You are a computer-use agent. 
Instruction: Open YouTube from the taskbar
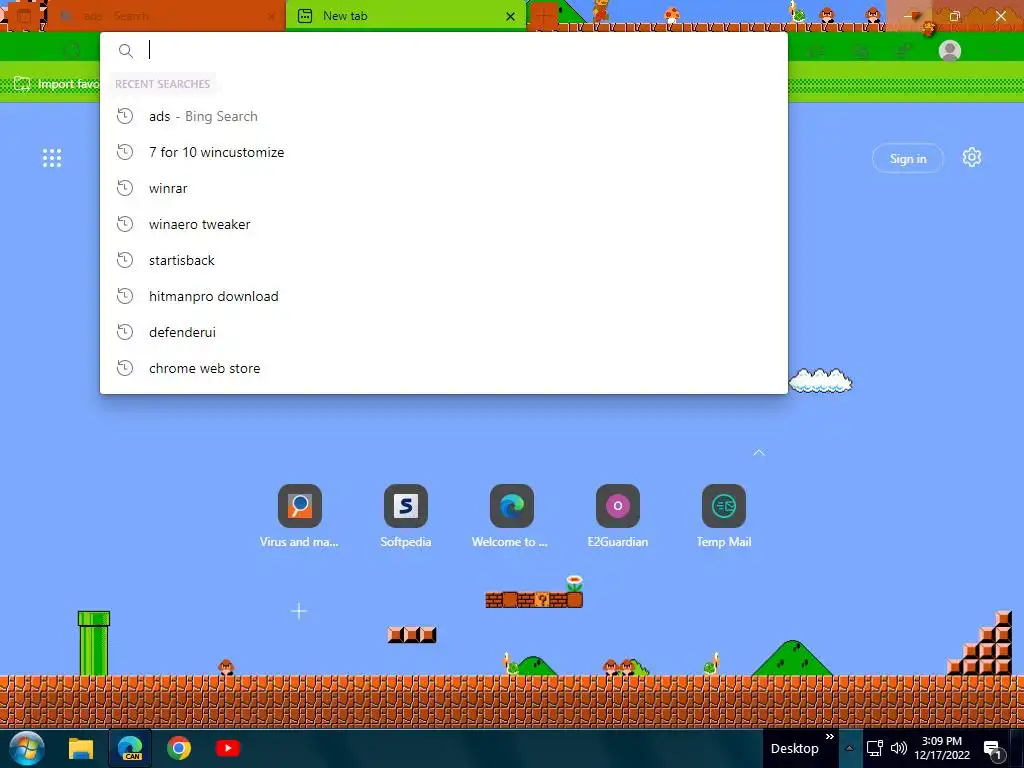[x=228, y=748]
